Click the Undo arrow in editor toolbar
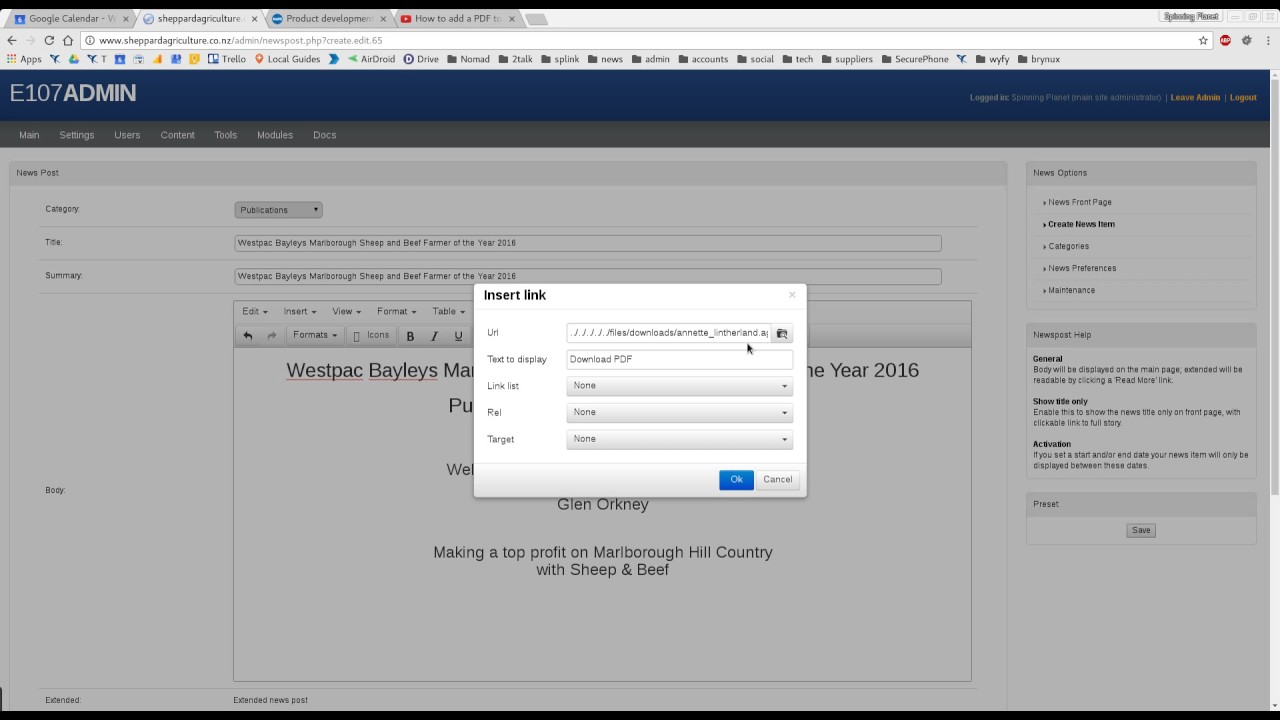 pyautogui.click(x=248, y=336)
